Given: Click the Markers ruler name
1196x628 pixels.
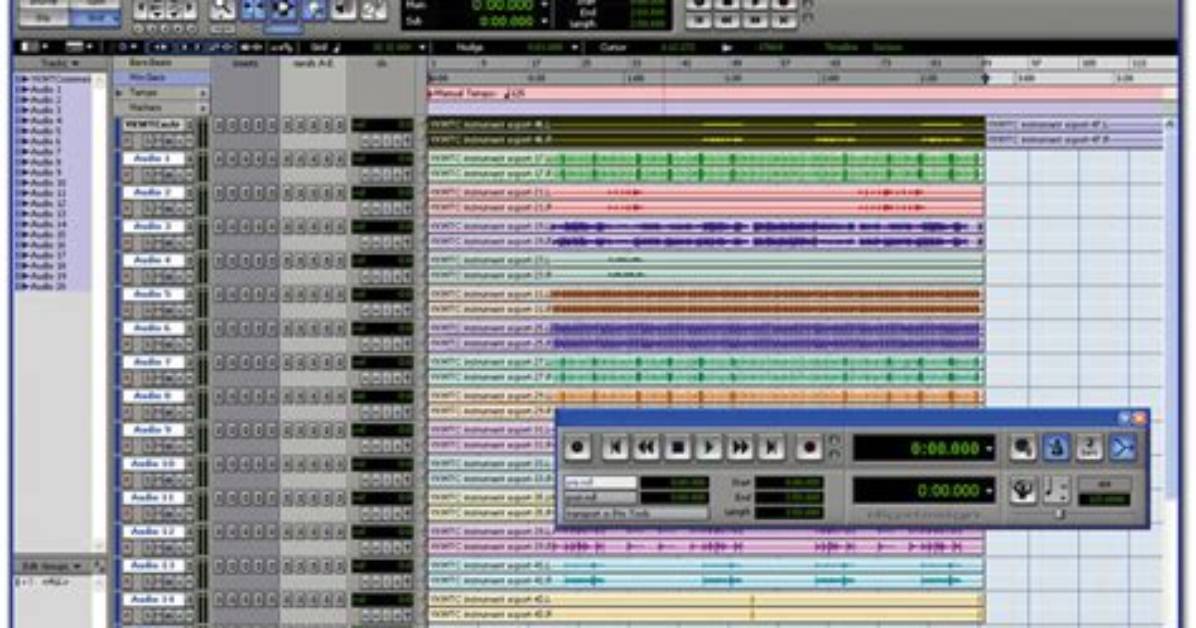Looking at the screenshot, I should pyautogui.click(x=145, y=108).
